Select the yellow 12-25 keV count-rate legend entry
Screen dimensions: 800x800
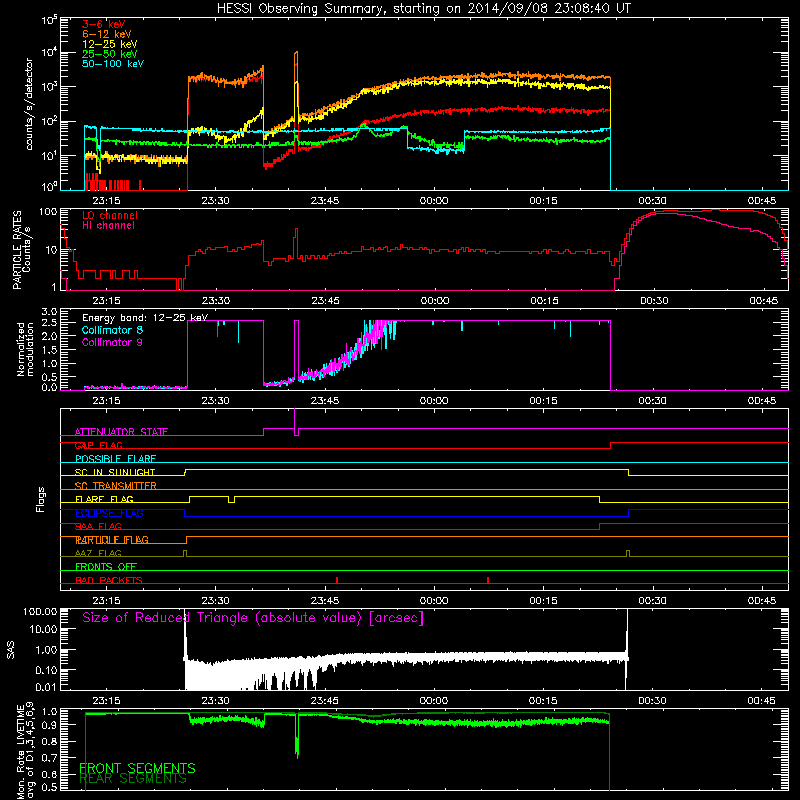point(110,44)
